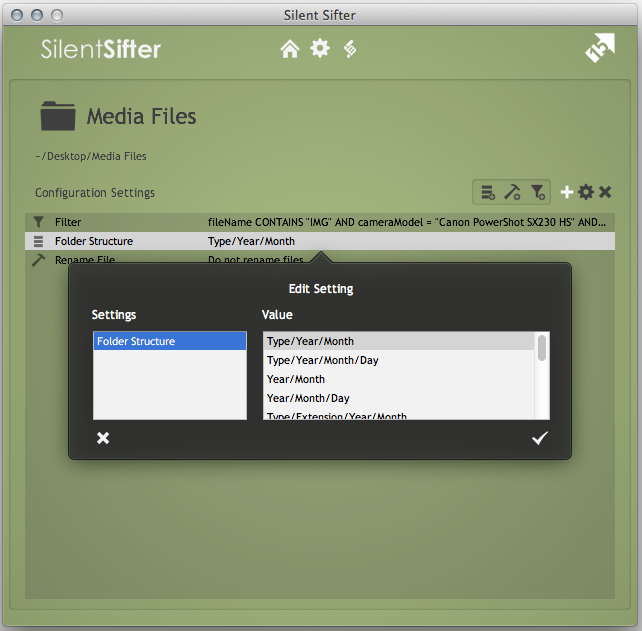This screenshot has width=642, height=631.
Task: Add rename rule hammer icon in toolbar
Action: [512, 192]
